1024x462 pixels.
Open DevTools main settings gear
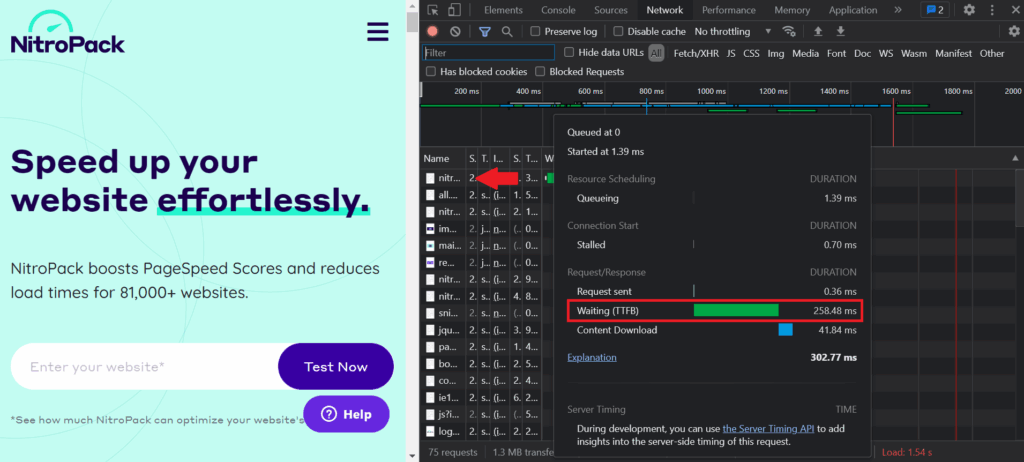pyautogui.click(x=969, y=10)
